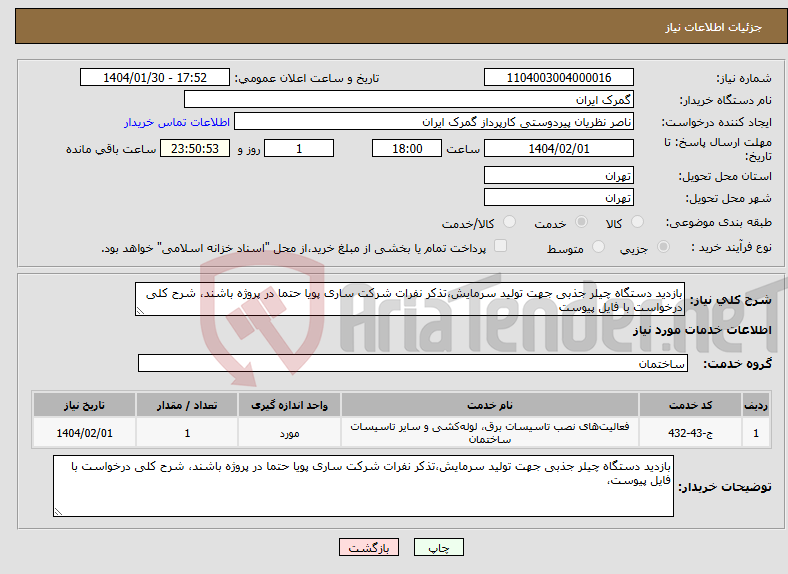Click the نام خدمت column header
This screenshot has height=574, width=788.
click(x=489, y=405)
